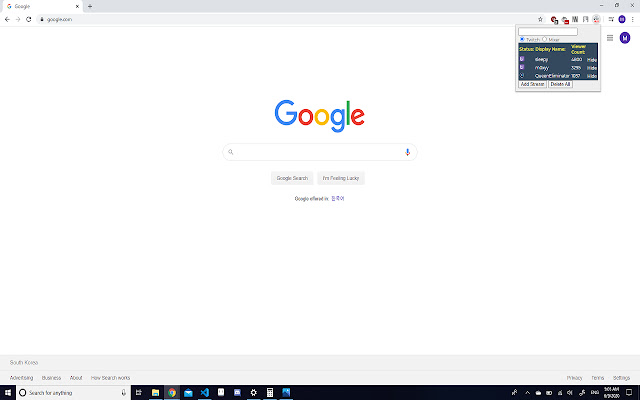
Task: Click the magnifier icon in Google search box
Action: pyautogui.click(x=231, y=152)
